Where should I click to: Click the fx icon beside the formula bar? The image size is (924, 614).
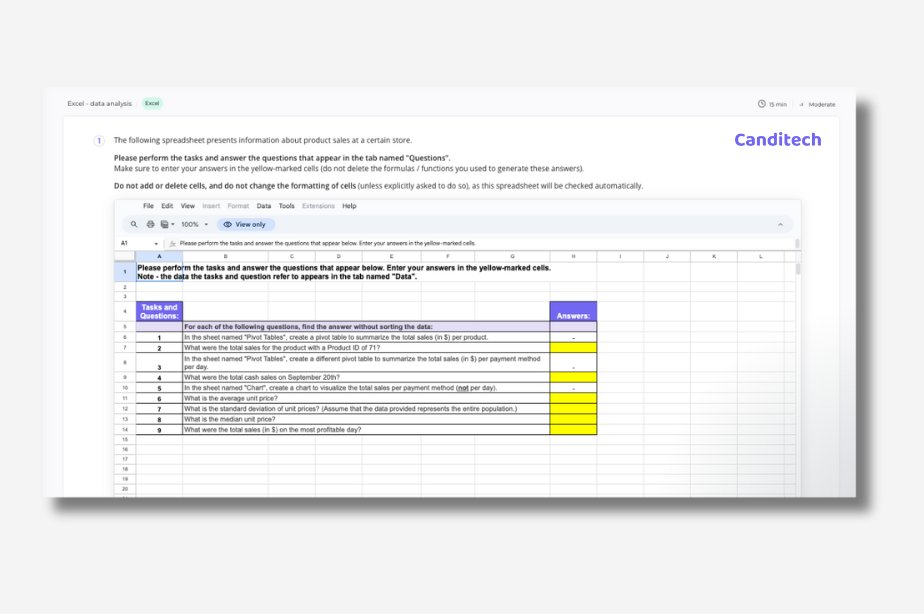[x=171, y=243]
